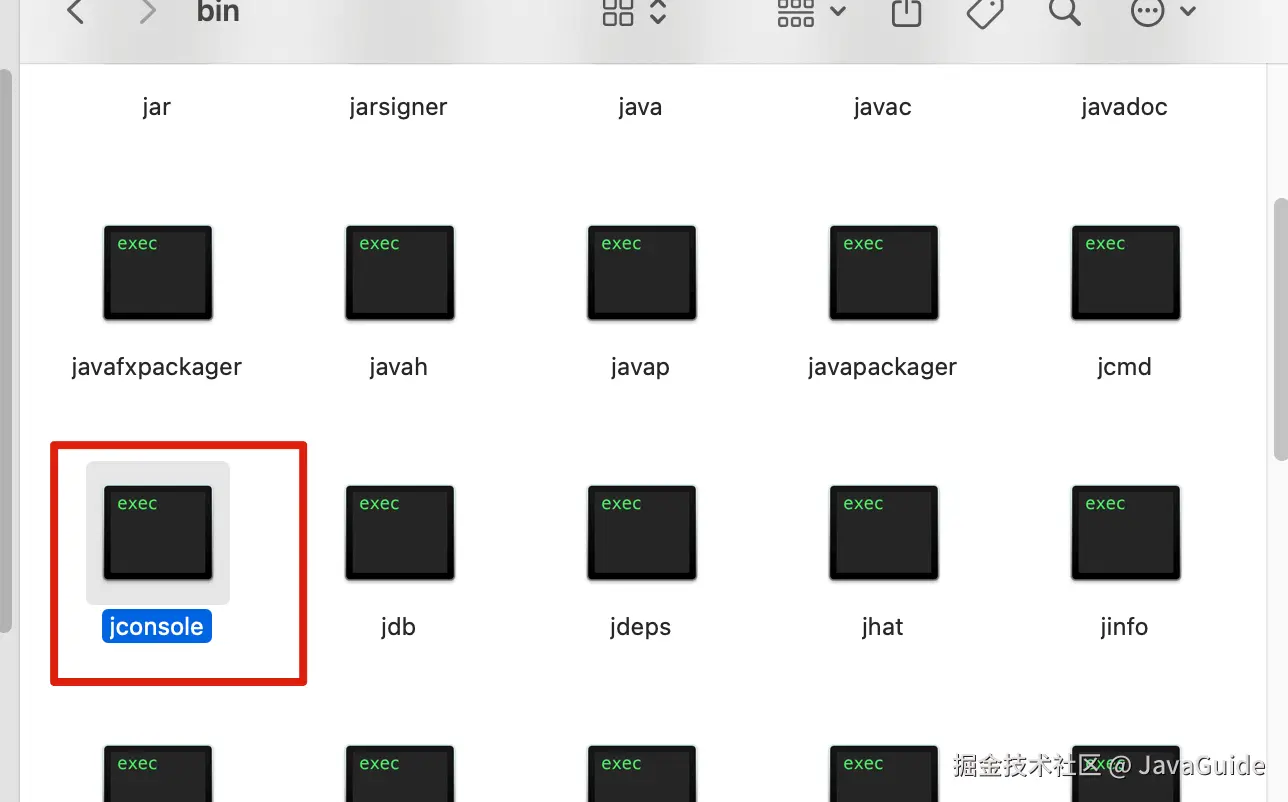
Task: Open the java executable
Action: 640,107
